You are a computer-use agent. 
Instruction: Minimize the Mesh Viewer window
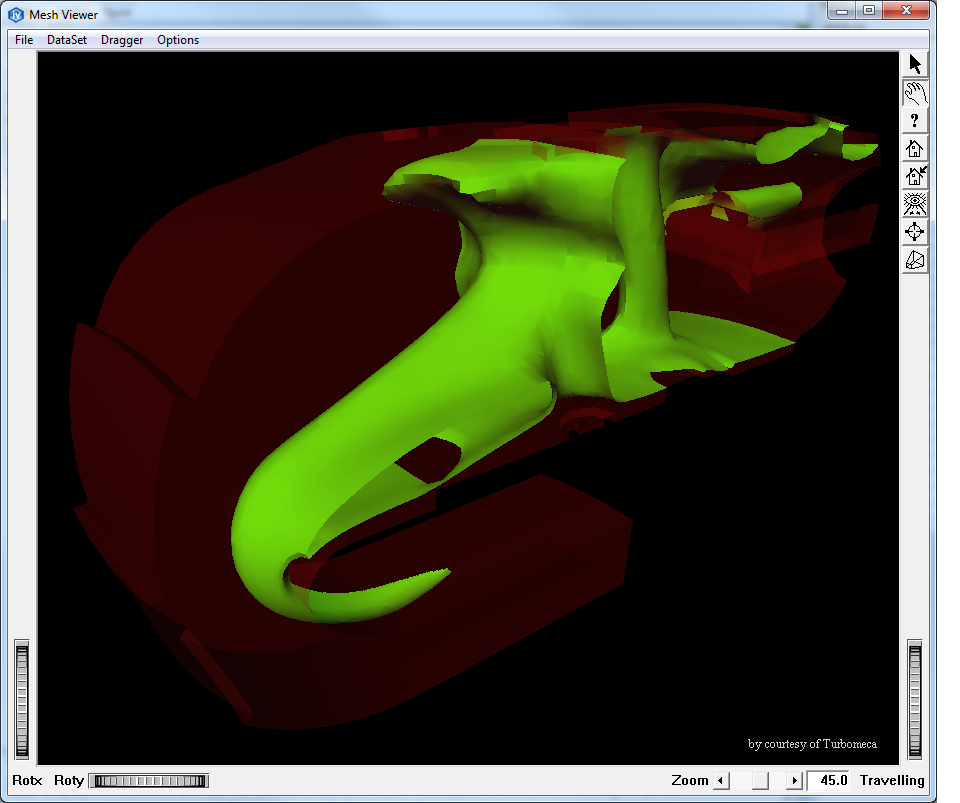click(x=841, y=10)
